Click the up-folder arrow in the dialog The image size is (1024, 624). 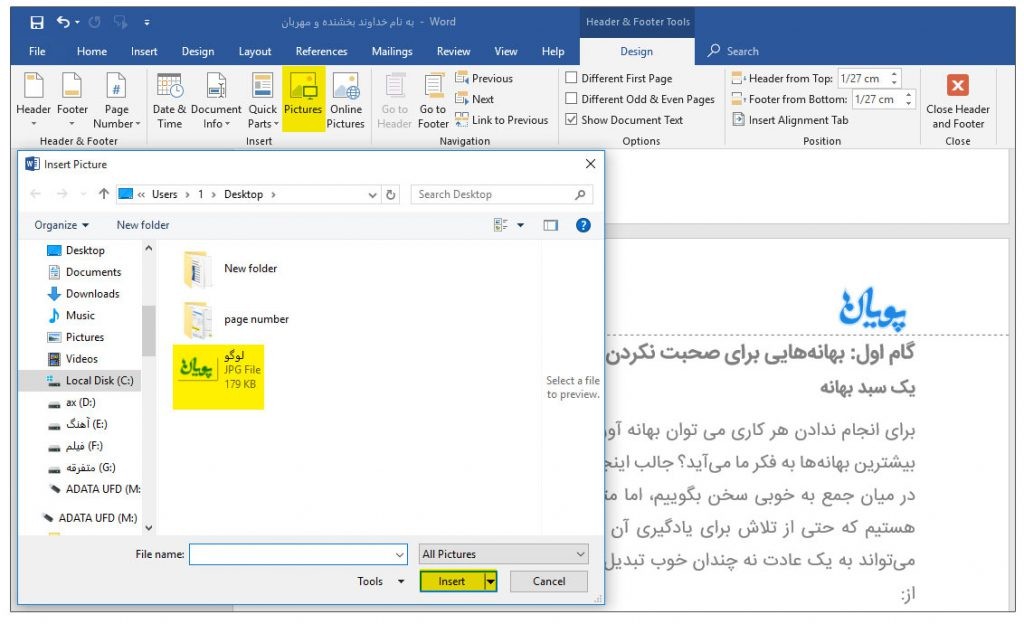[103, 195]
